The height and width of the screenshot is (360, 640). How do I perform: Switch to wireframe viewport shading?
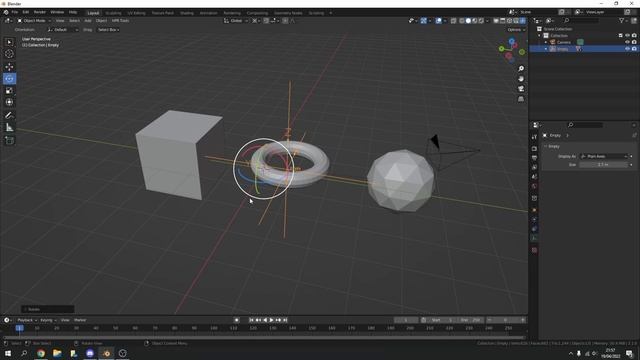click(x=462, y=21)
